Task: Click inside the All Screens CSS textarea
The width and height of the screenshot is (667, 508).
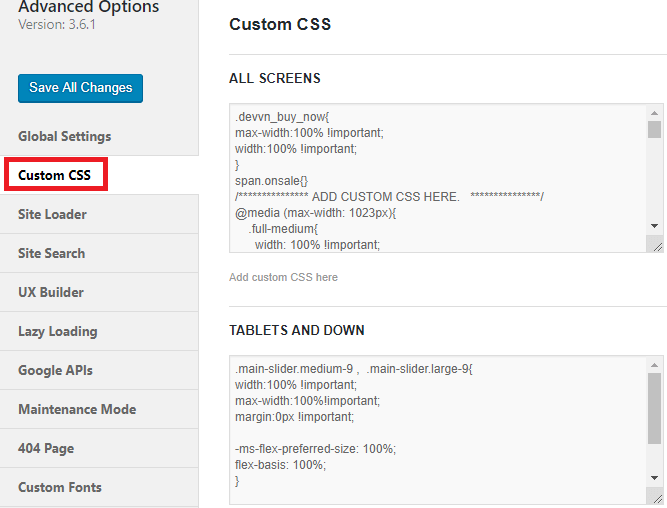Action: (x=438, y=178)
